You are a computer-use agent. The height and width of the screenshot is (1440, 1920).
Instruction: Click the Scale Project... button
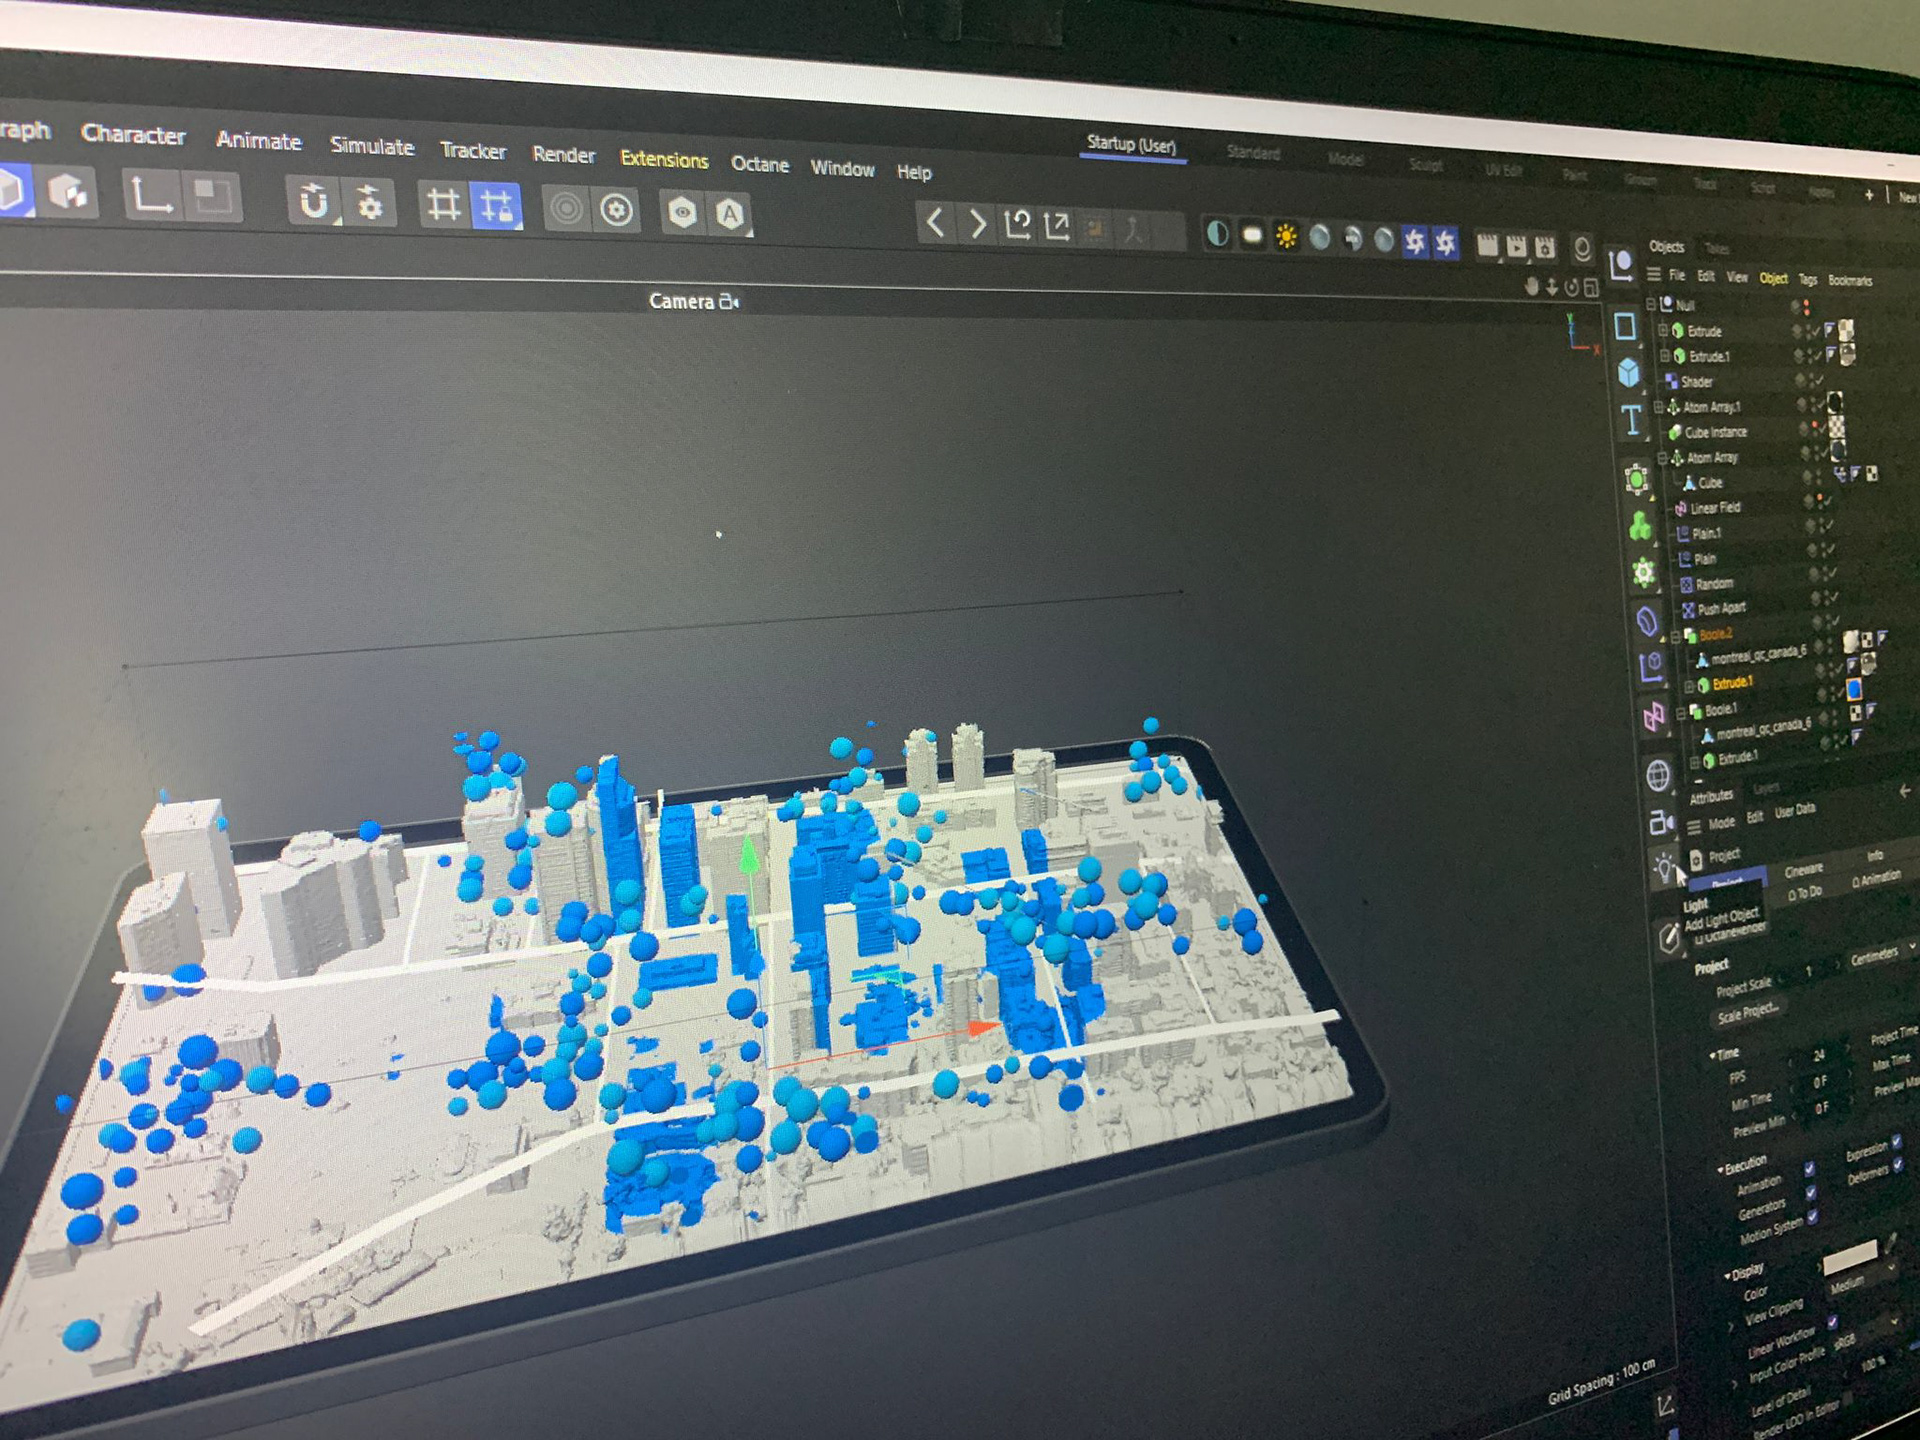coord(1748,1013)
